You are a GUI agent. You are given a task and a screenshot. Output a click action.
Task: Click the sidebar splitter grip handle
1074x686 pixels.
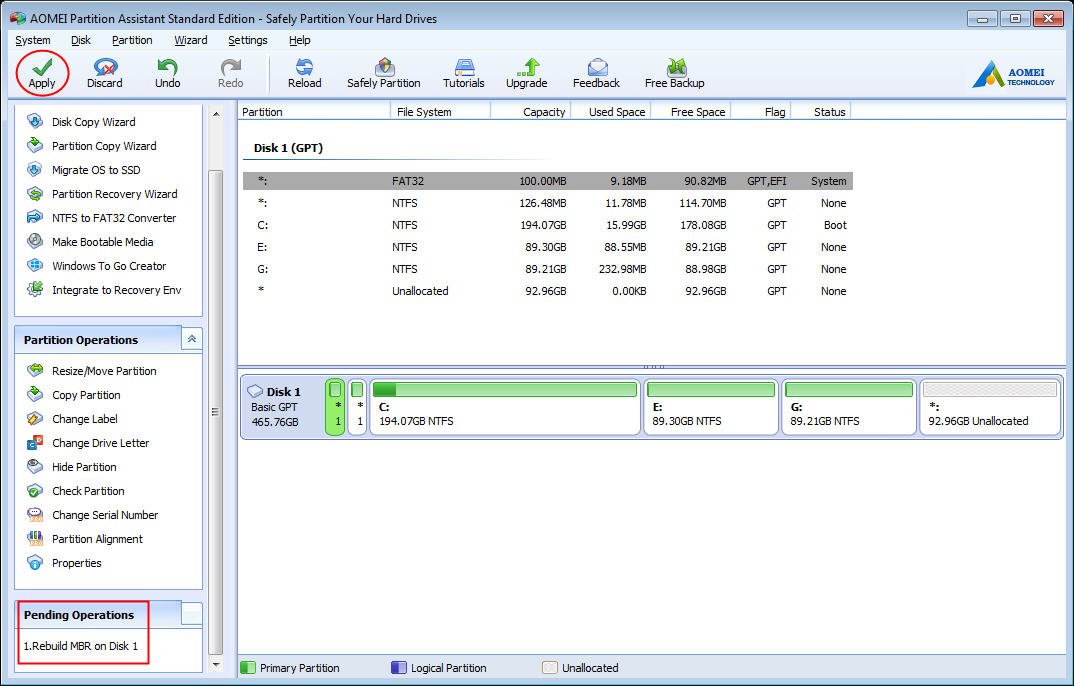215,411
